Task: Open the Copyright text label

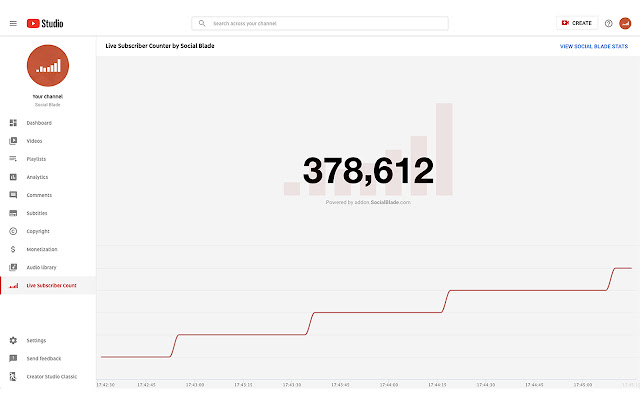Action: pos(38,231)
